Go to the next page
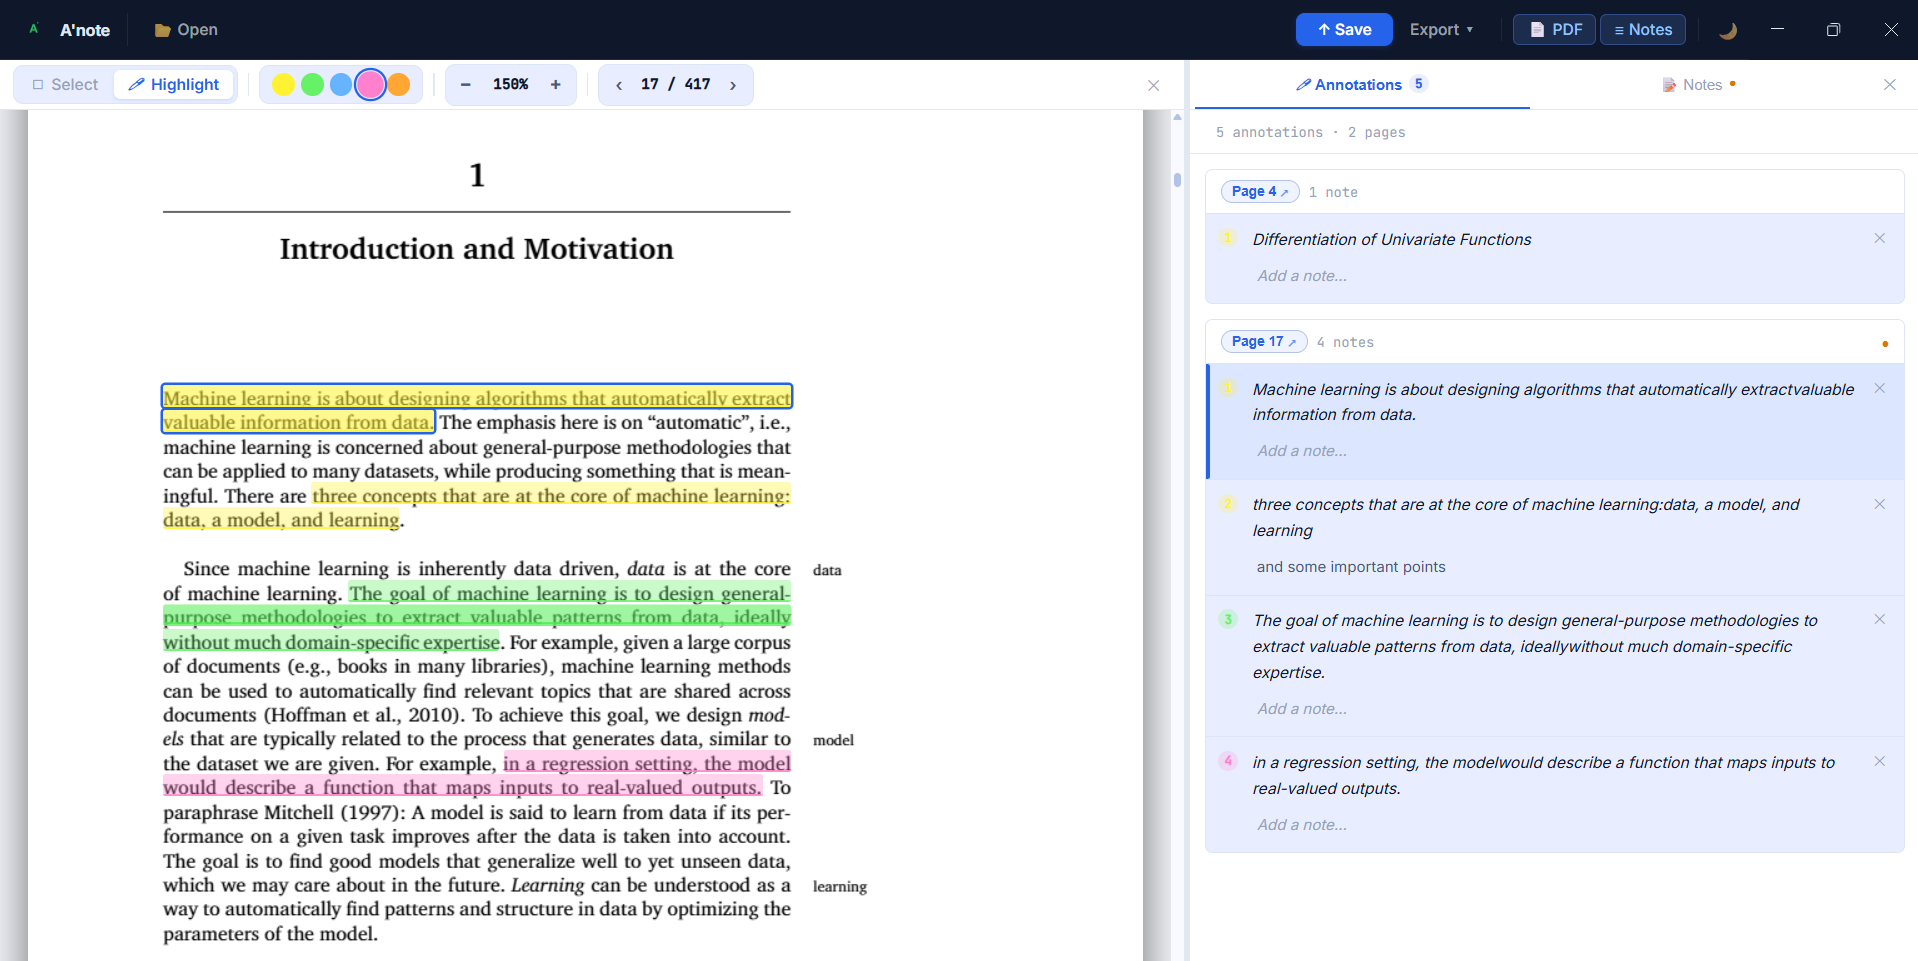Image resolution: width=1918 pixels, height=961 pixels. tap(733, 85)
